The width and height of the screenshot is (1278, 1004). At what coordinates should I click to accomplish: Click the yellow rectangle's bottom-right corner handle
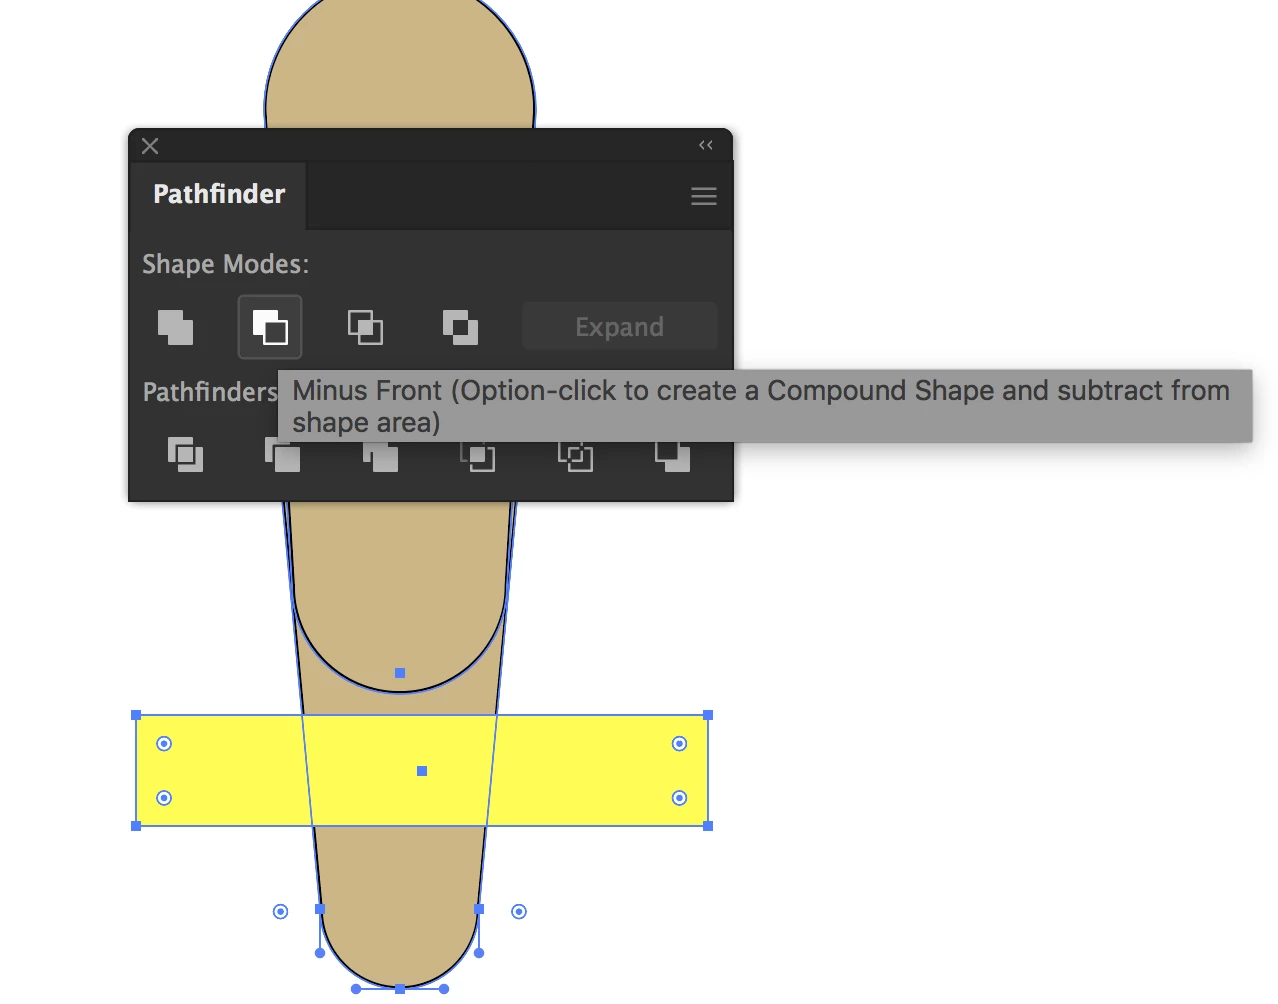[x=708, y=826]
